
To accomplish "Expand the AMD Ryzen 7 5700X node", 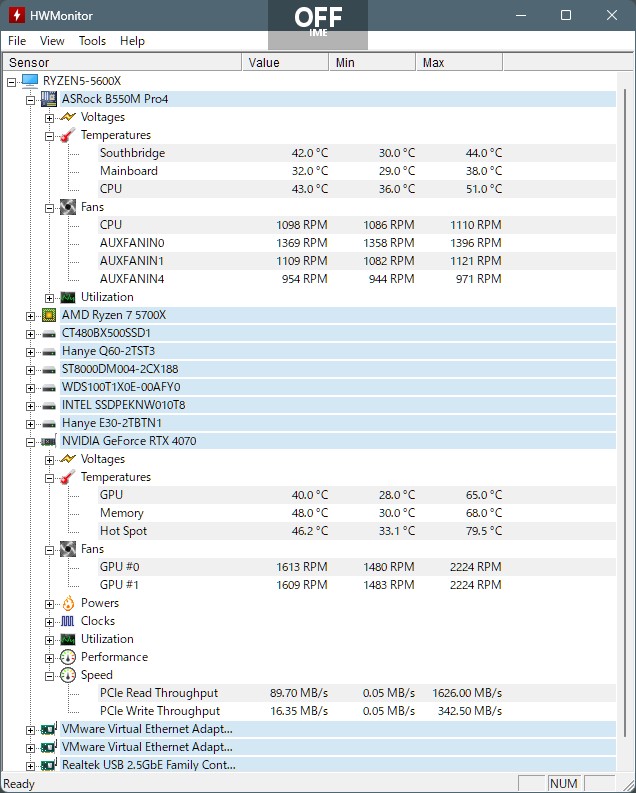I will point(31,316).
